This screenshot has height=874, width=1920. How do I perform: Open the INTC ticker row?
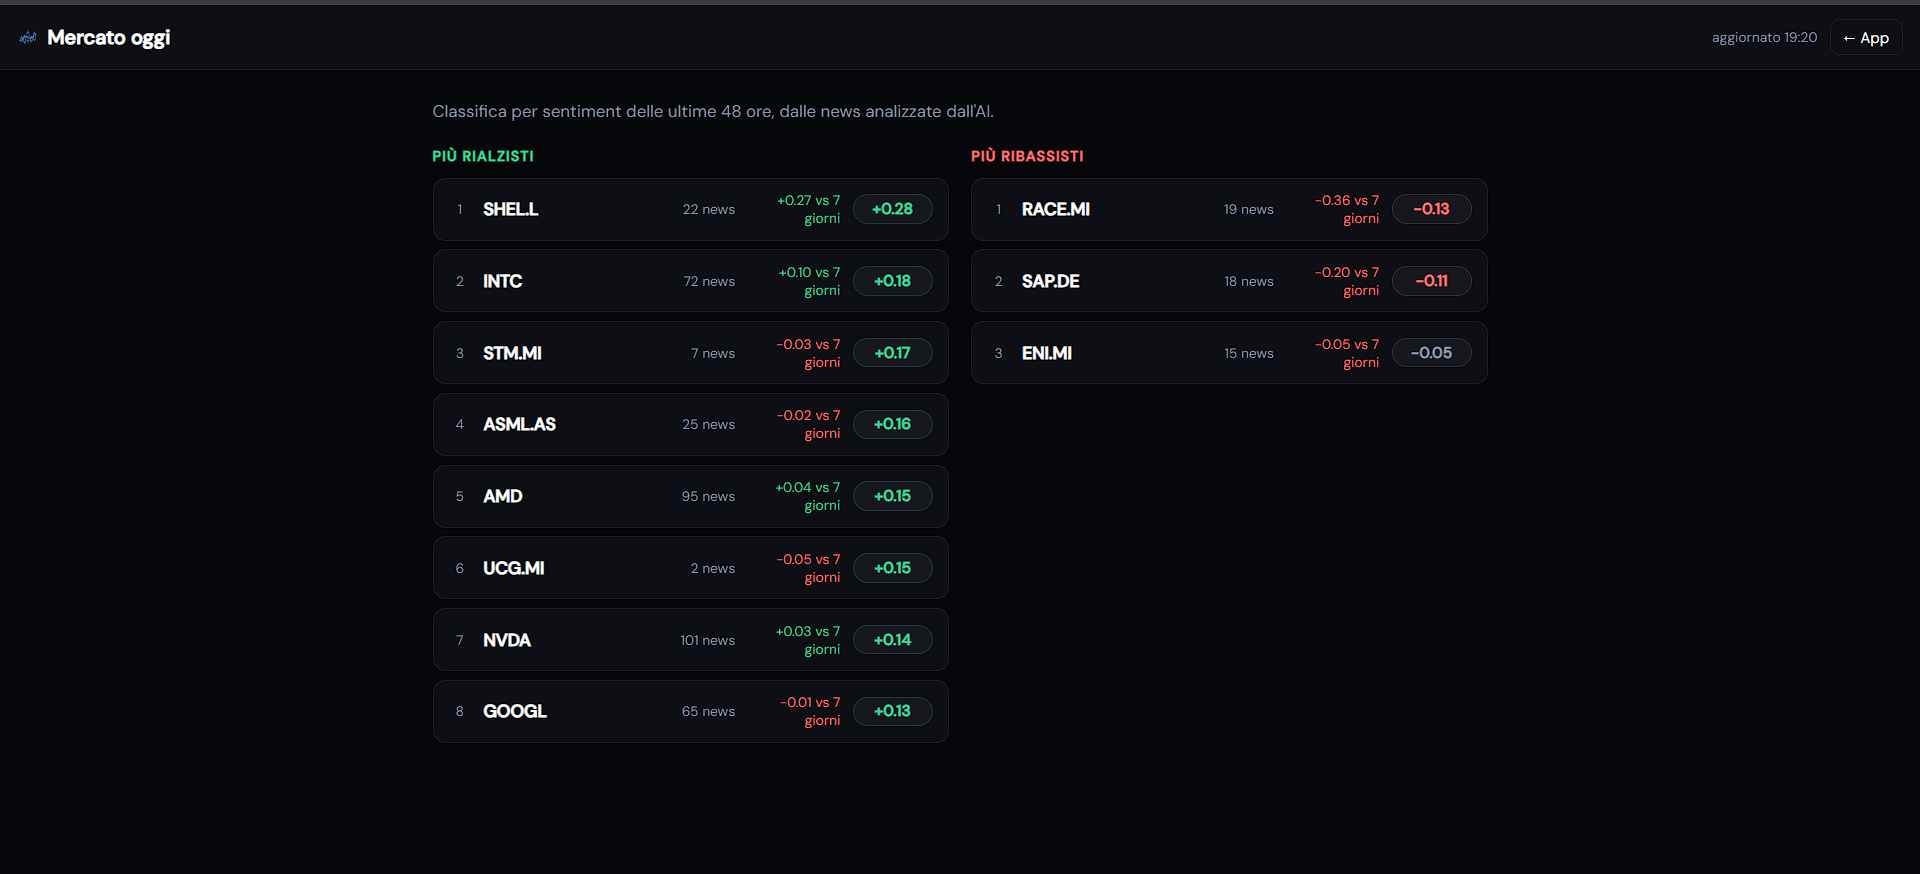pyautogui.click(x=690, y=281)
